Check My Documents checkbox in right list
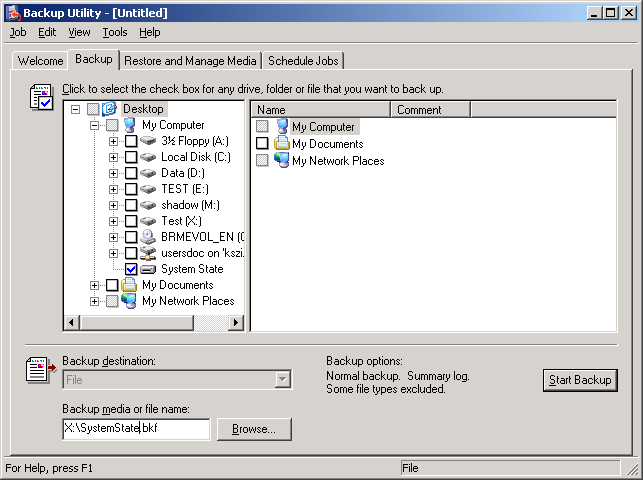 tap(262, 143)
